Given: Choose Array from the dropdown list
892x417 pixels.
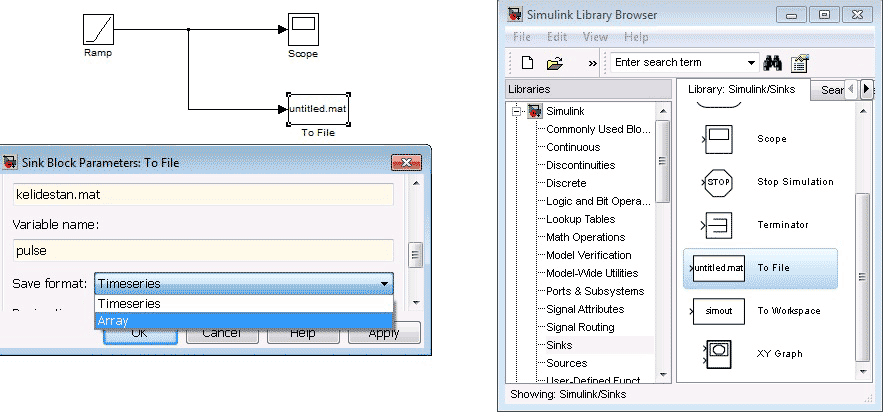Looking at the screenshot, I should click(x=244, y=320).
